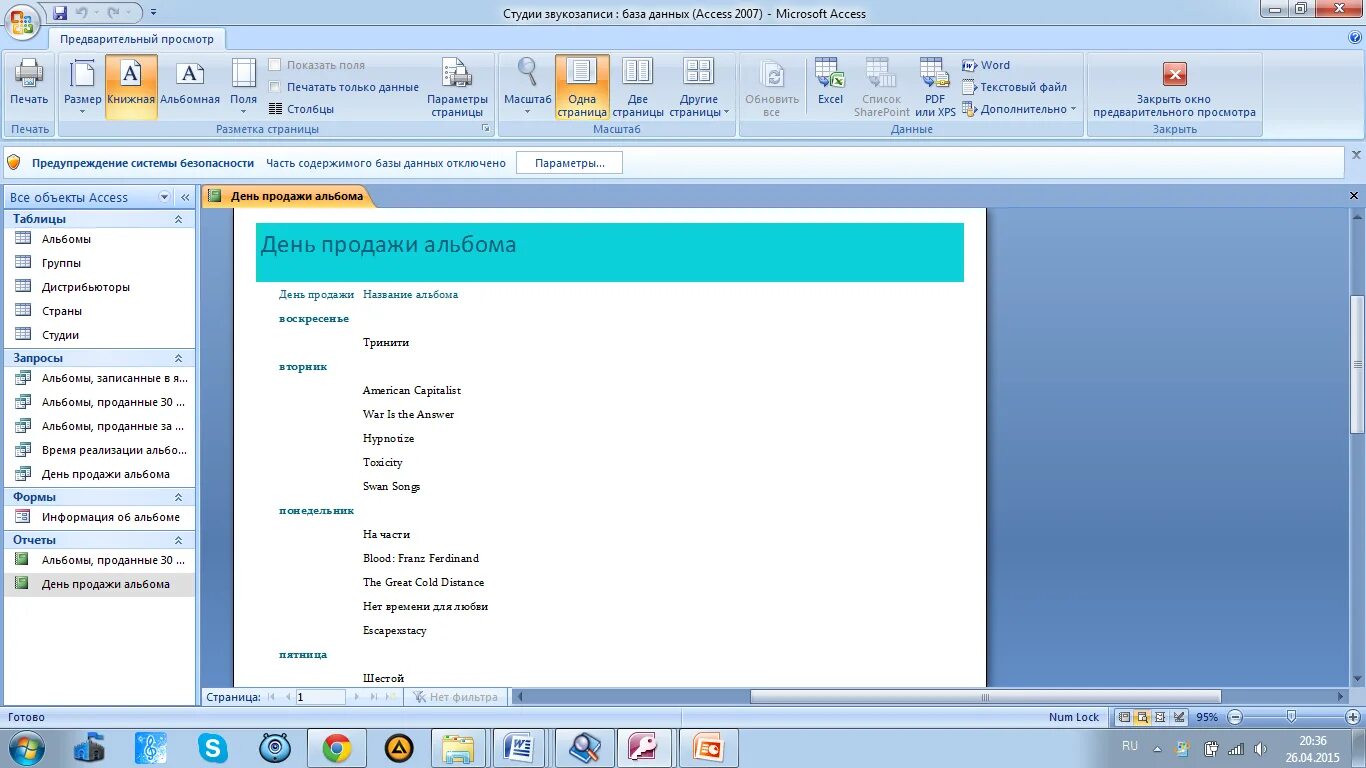Open Все объекты Access dropdown
The width and height of the screenshot is (1366, 768).
point(165,197)
